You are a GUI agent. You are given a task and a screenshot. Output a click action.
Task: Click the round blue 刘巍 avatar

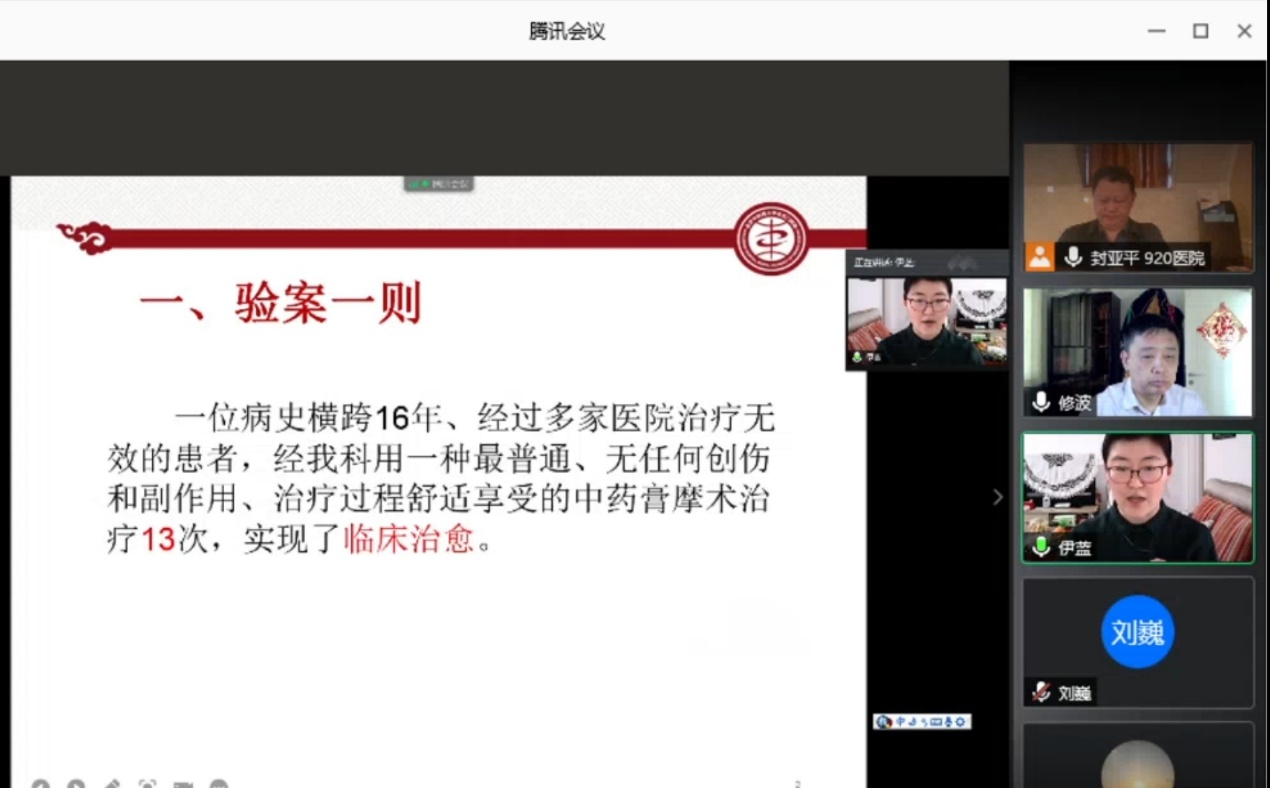click(x=1137, y=632)
